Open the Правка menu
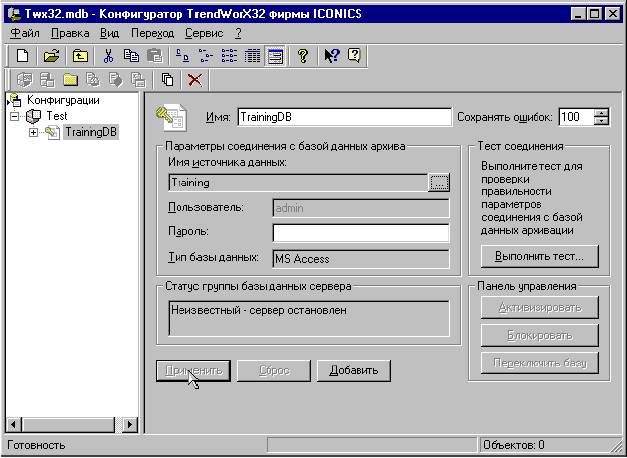This screenshot has height=458, width=627. (70, 33)
